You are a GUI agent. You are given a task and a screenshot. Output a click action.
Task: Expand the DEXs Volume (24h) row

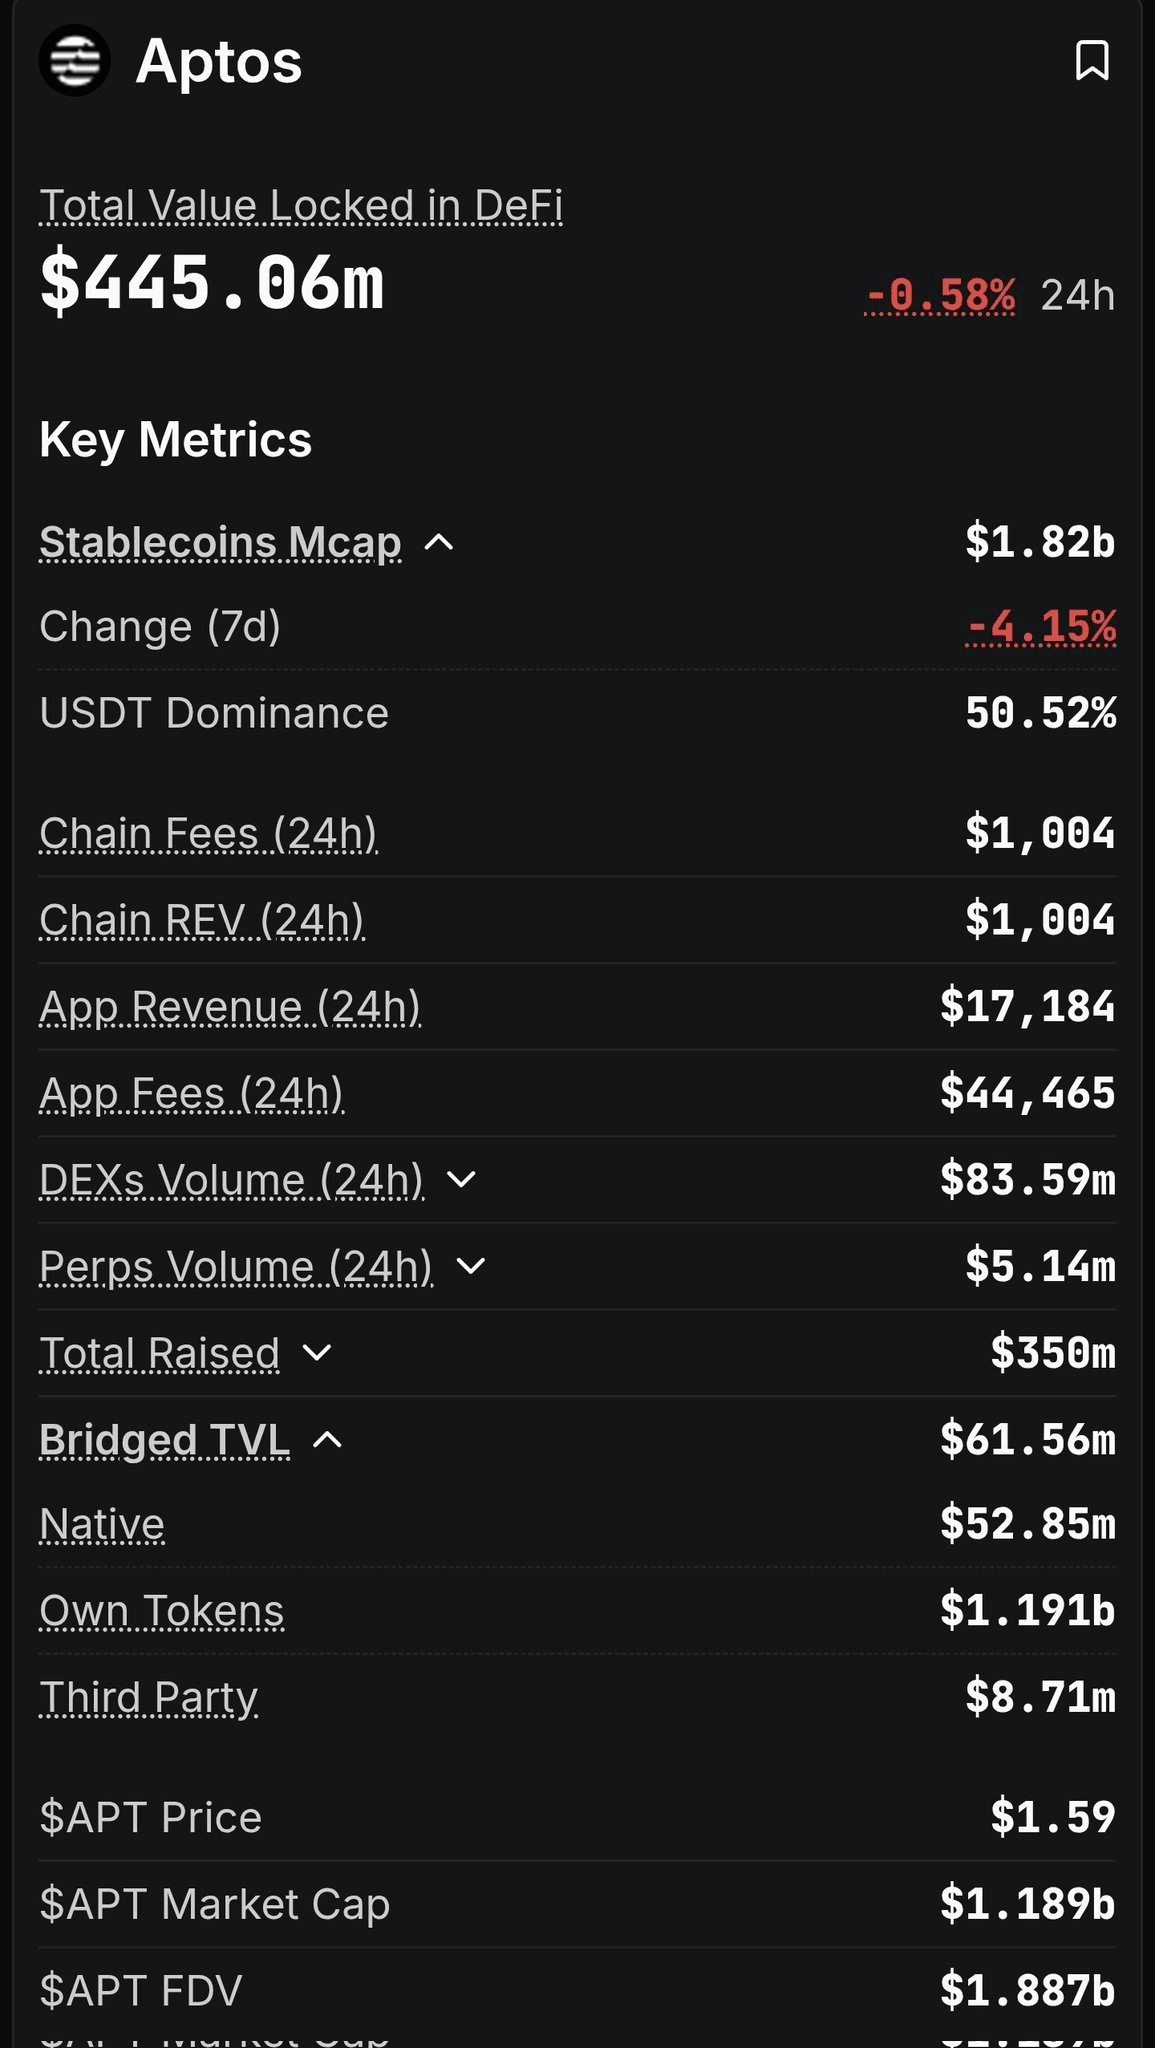coord(461,1180)
